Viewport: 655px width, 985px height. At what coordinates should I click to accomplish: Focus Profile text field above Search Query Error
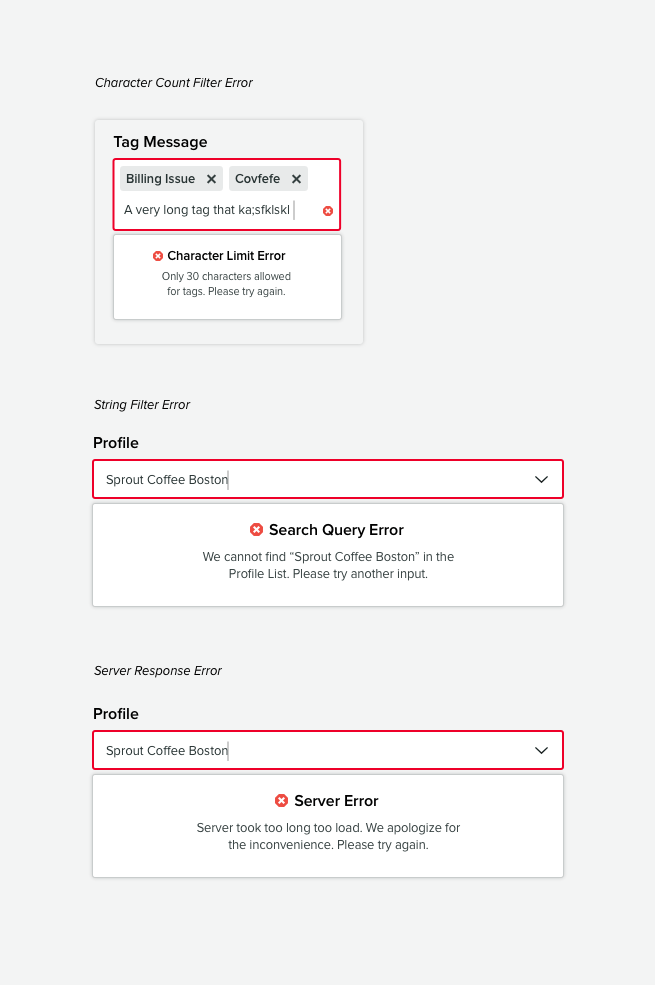300,480
